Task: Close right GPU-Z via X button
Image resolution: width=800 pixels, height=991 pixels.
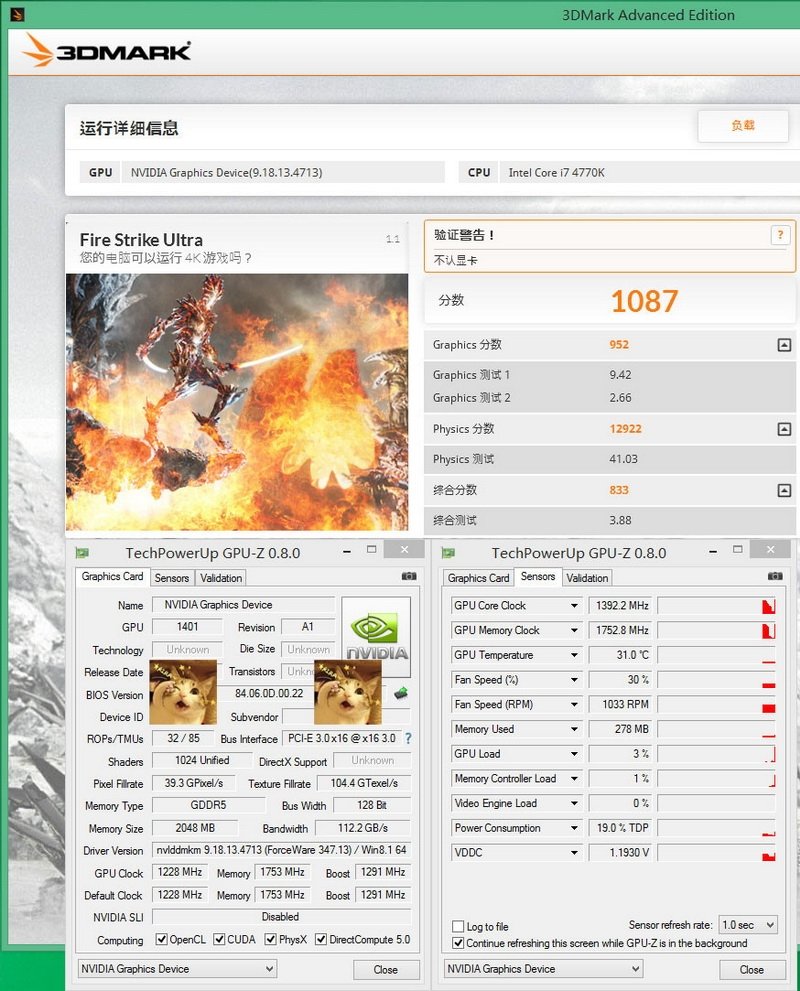Action: pos(770,550)
